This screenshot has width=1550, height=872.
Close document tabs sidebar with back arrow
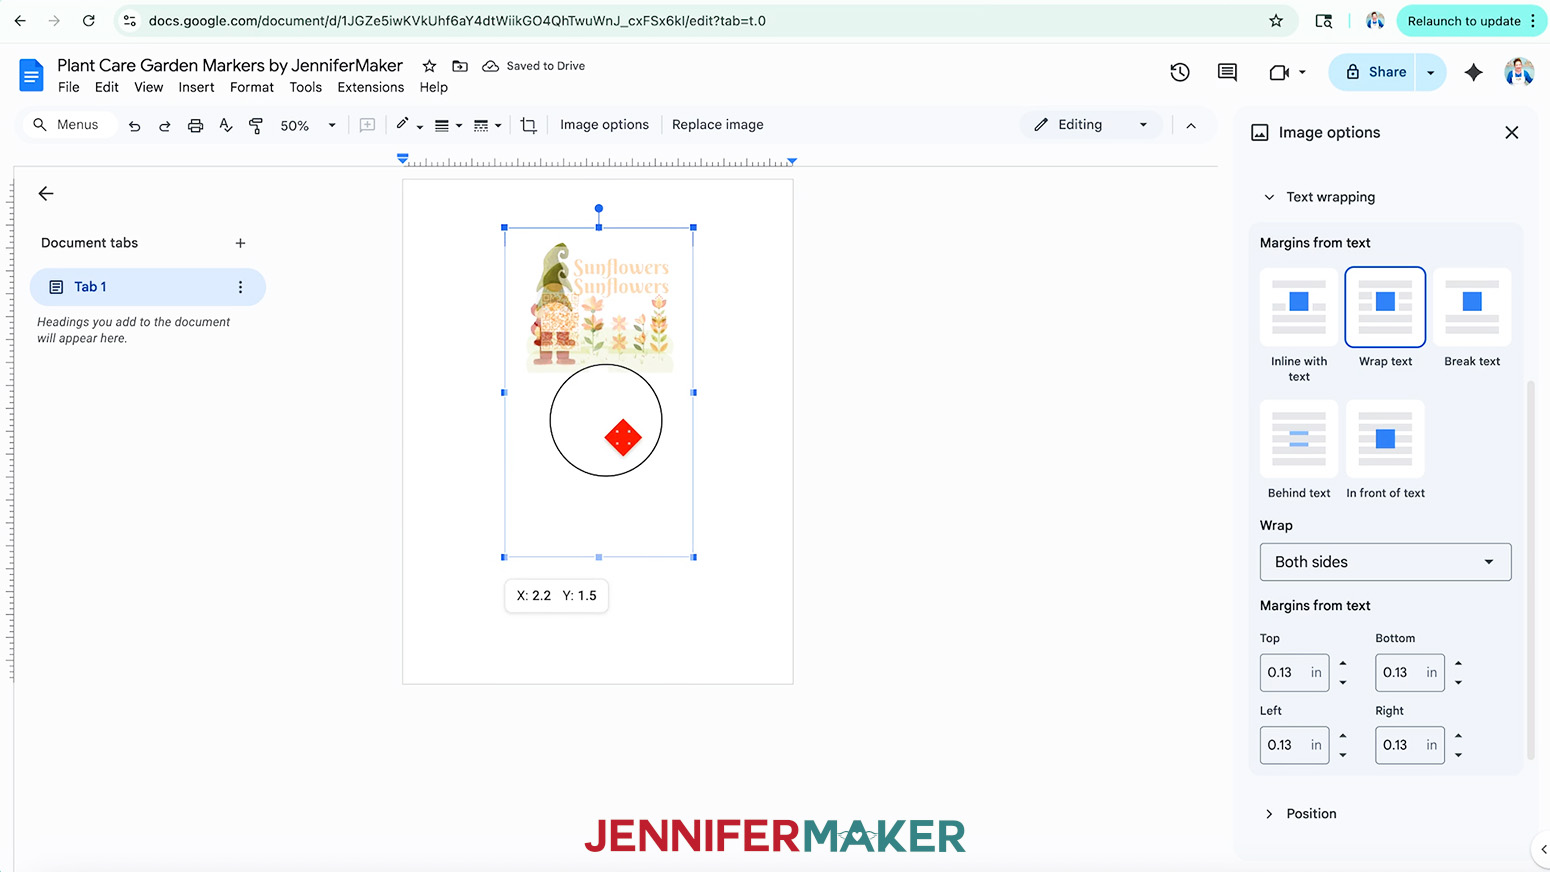click(x=46, y=194)
